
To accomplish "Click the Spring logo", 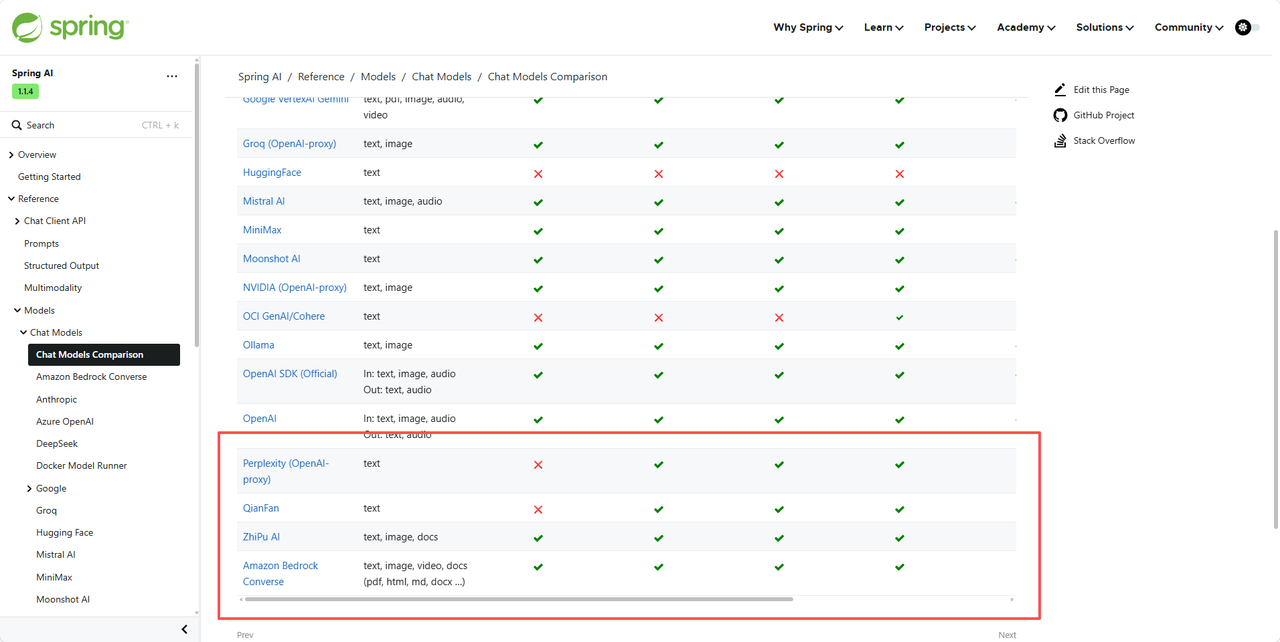I will click(69, 27).
